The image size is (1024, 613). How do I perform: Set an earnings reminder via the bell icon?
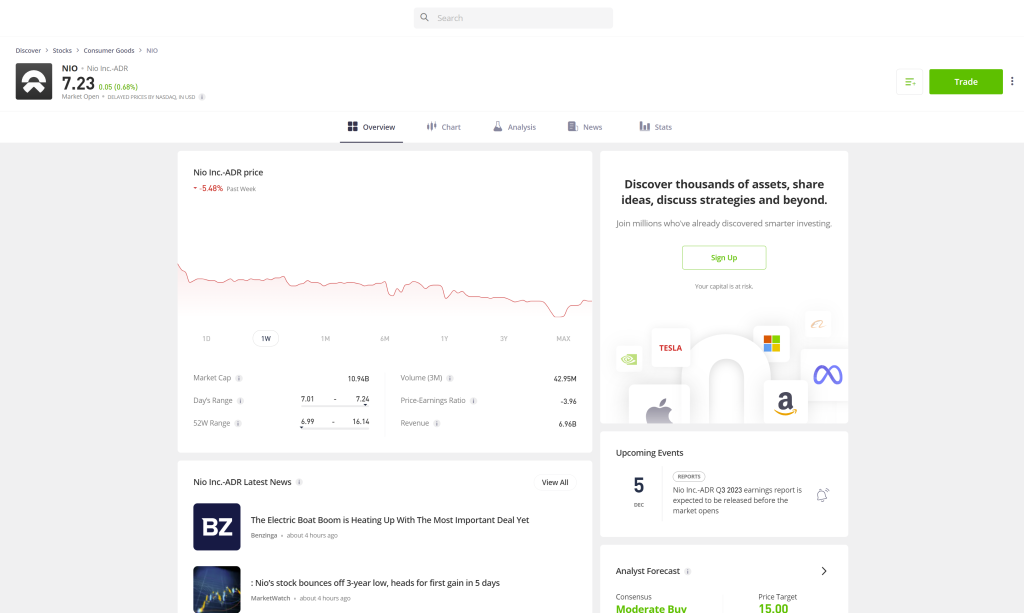coord(822,494)
